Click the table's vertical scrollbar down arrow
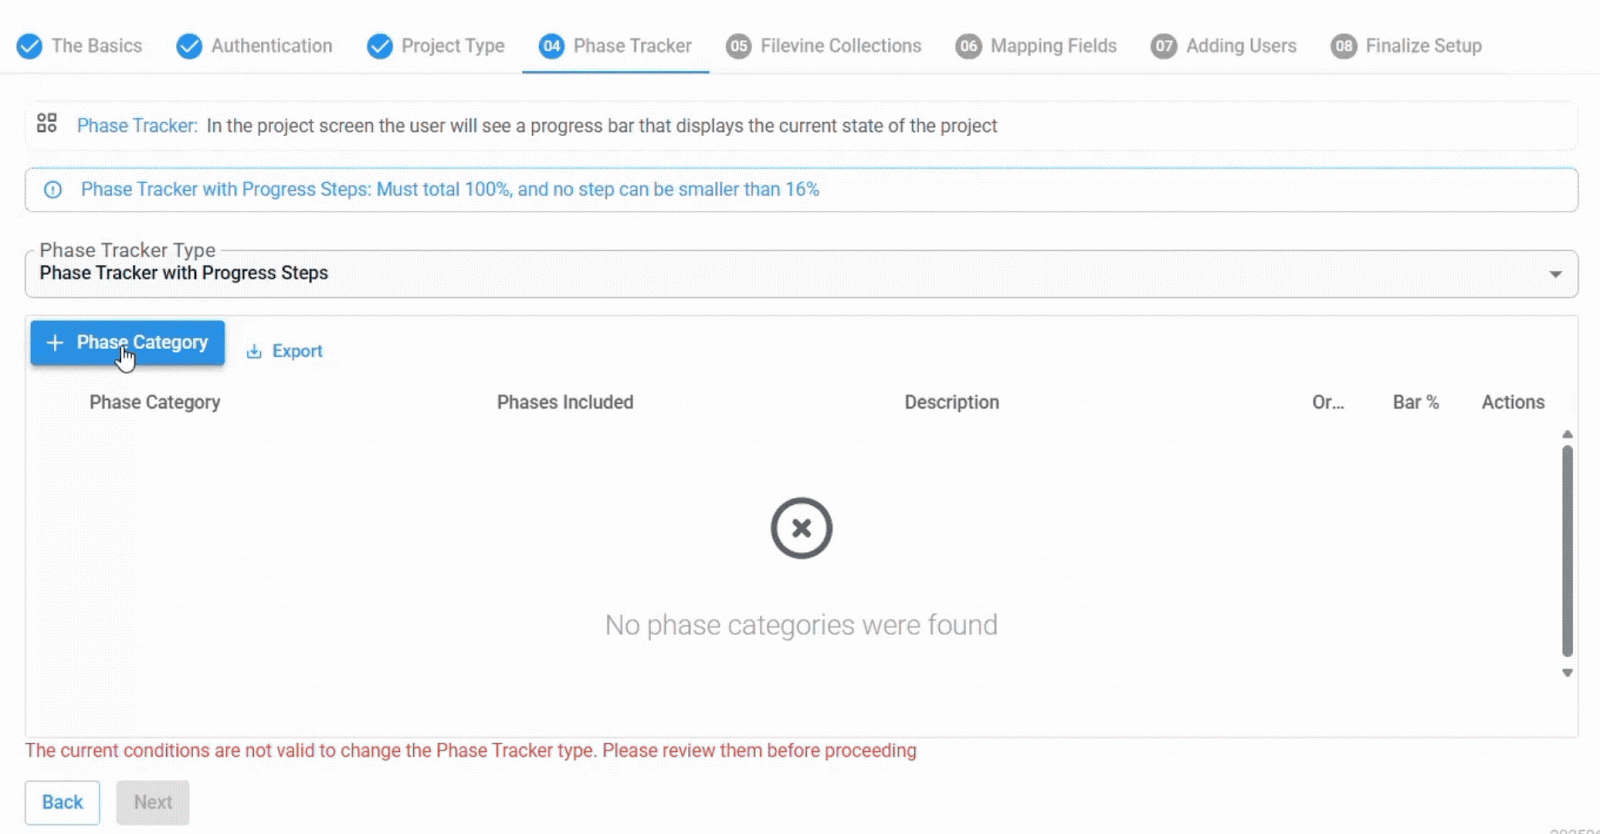This screenshot has height=834, width=1600. tap(1567, 673)
